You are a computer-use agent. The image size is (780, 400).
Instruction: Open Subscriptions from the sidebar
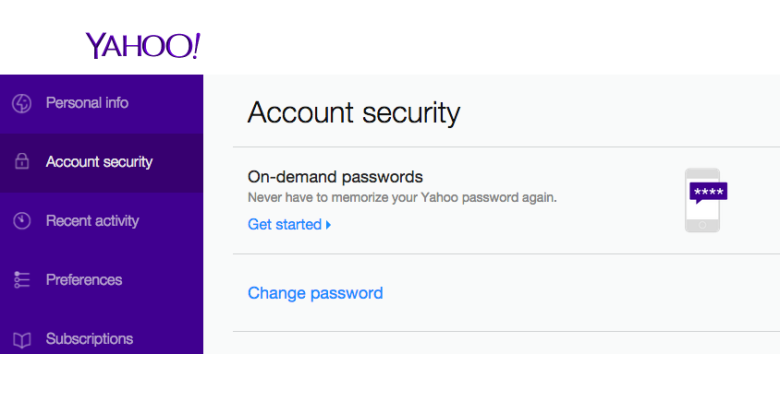(89, 339)
